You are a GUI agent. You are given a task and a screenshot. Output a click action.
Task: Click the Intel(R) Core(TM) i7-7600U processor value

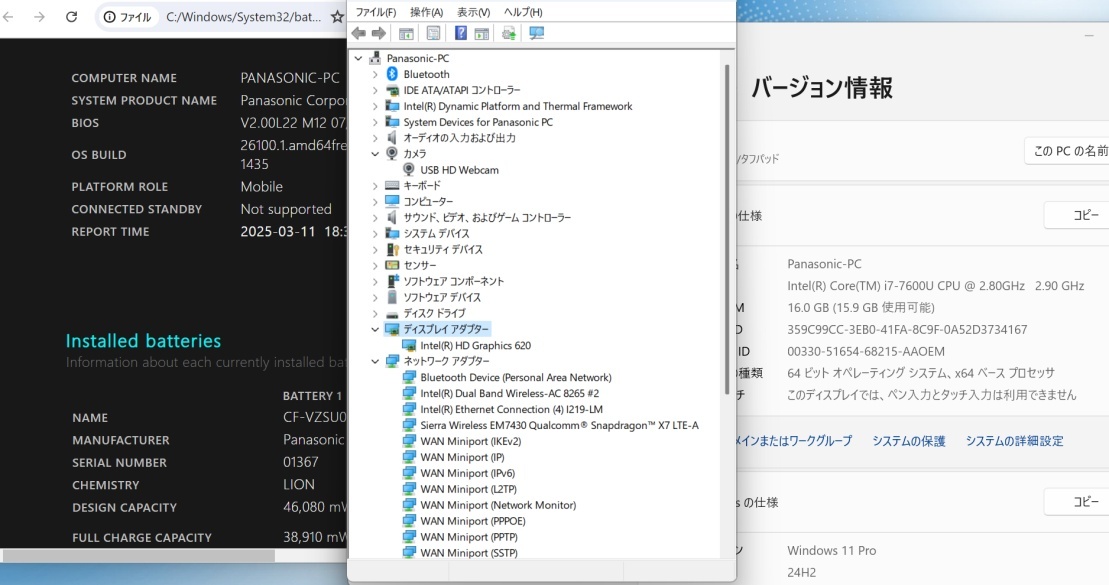coord(936,286)
